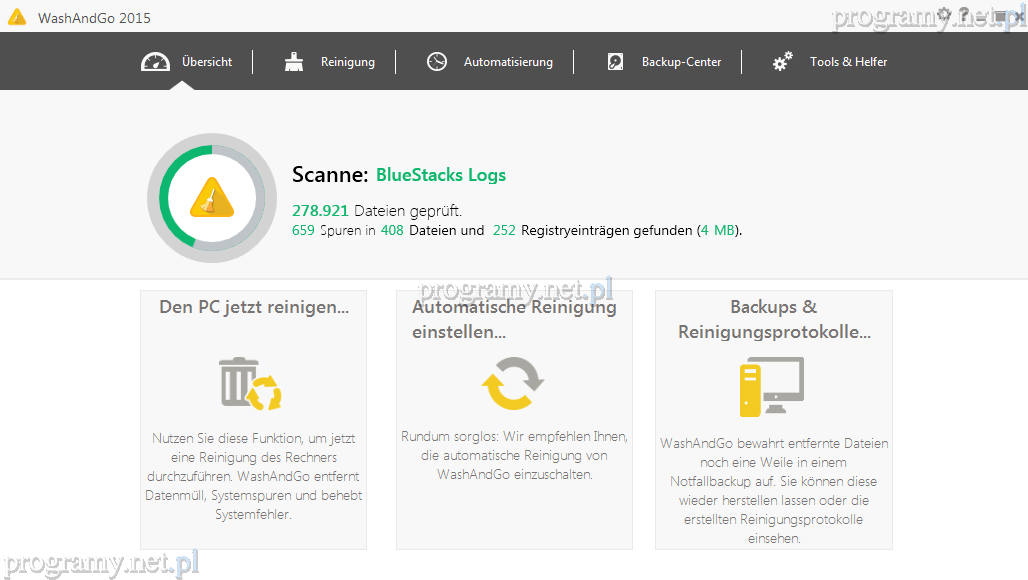Image resolution: width=1028 pixels, height=580 pixels.
Task: Select the Tools & Helfer tab
Action: coord(848,62)
